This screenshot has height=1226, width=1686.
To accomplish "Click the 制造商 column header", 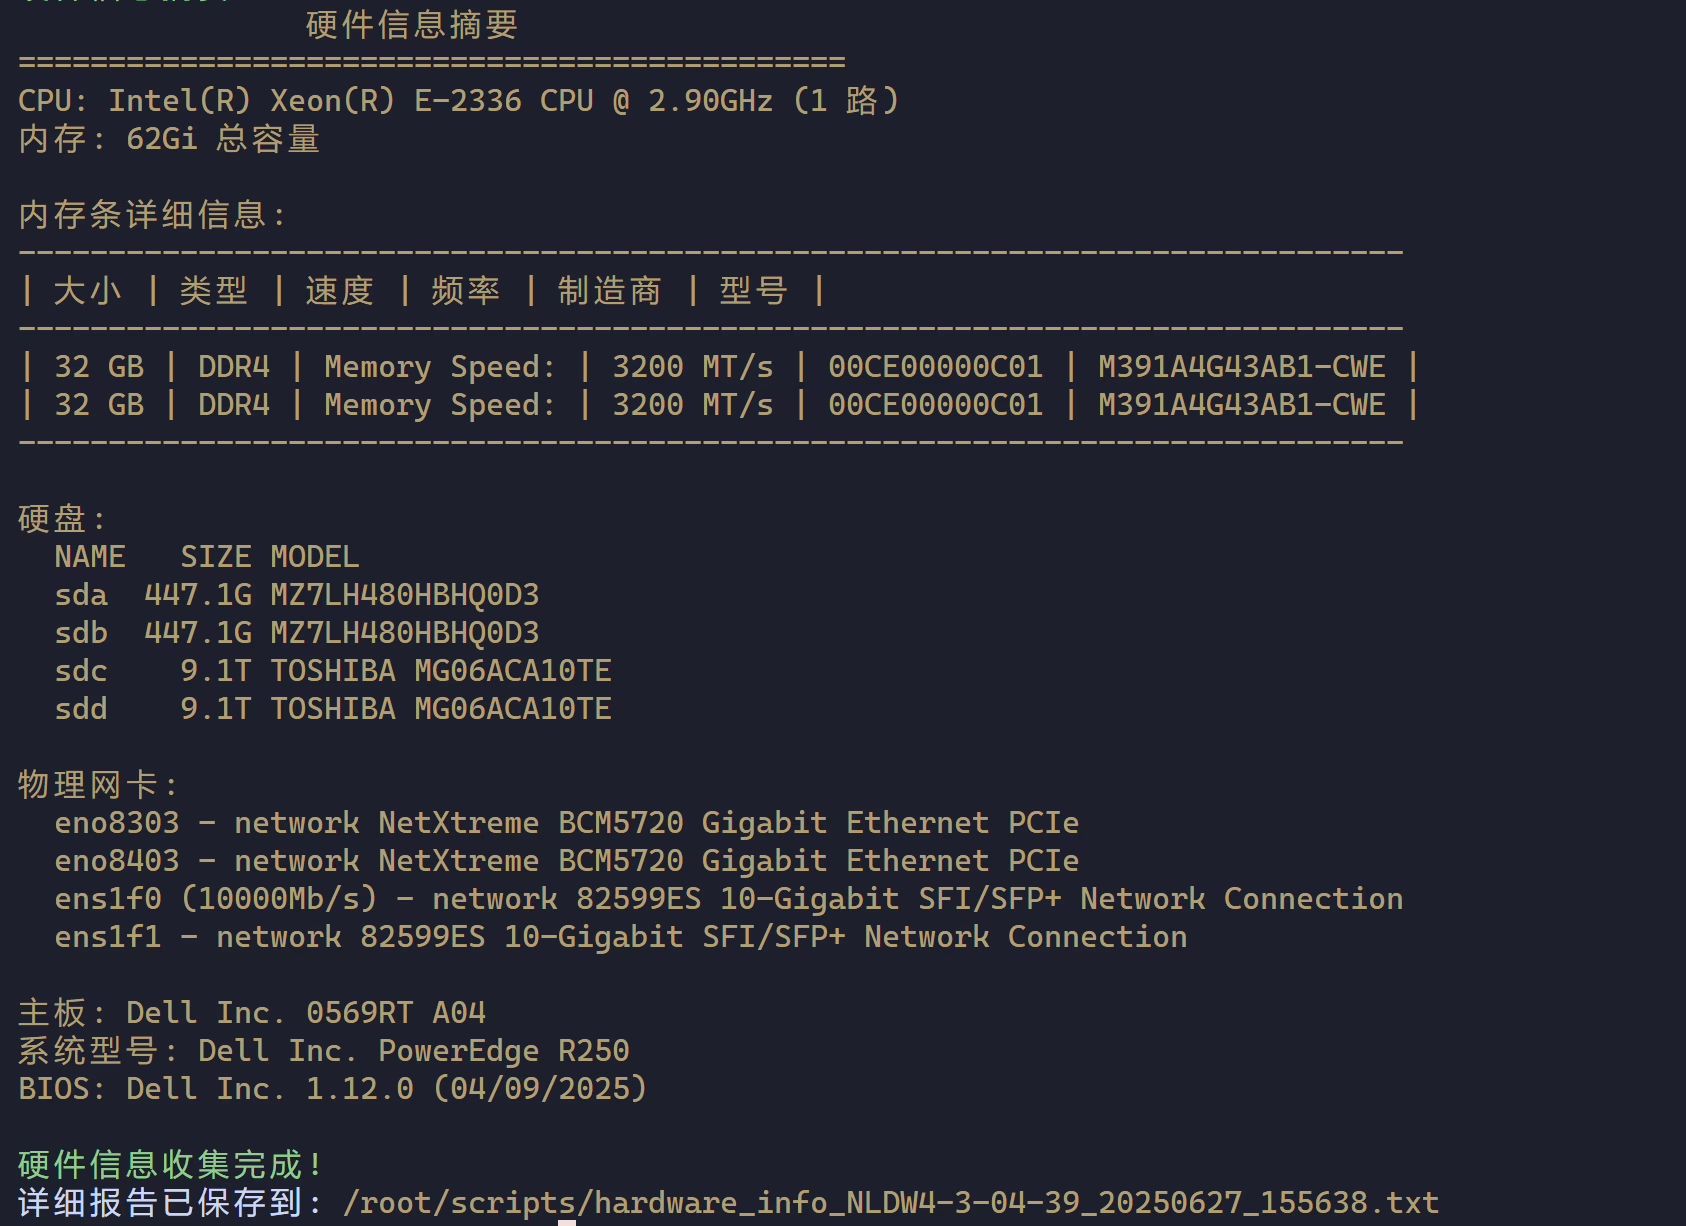I will pyautogui.click(x=609, y=291).
